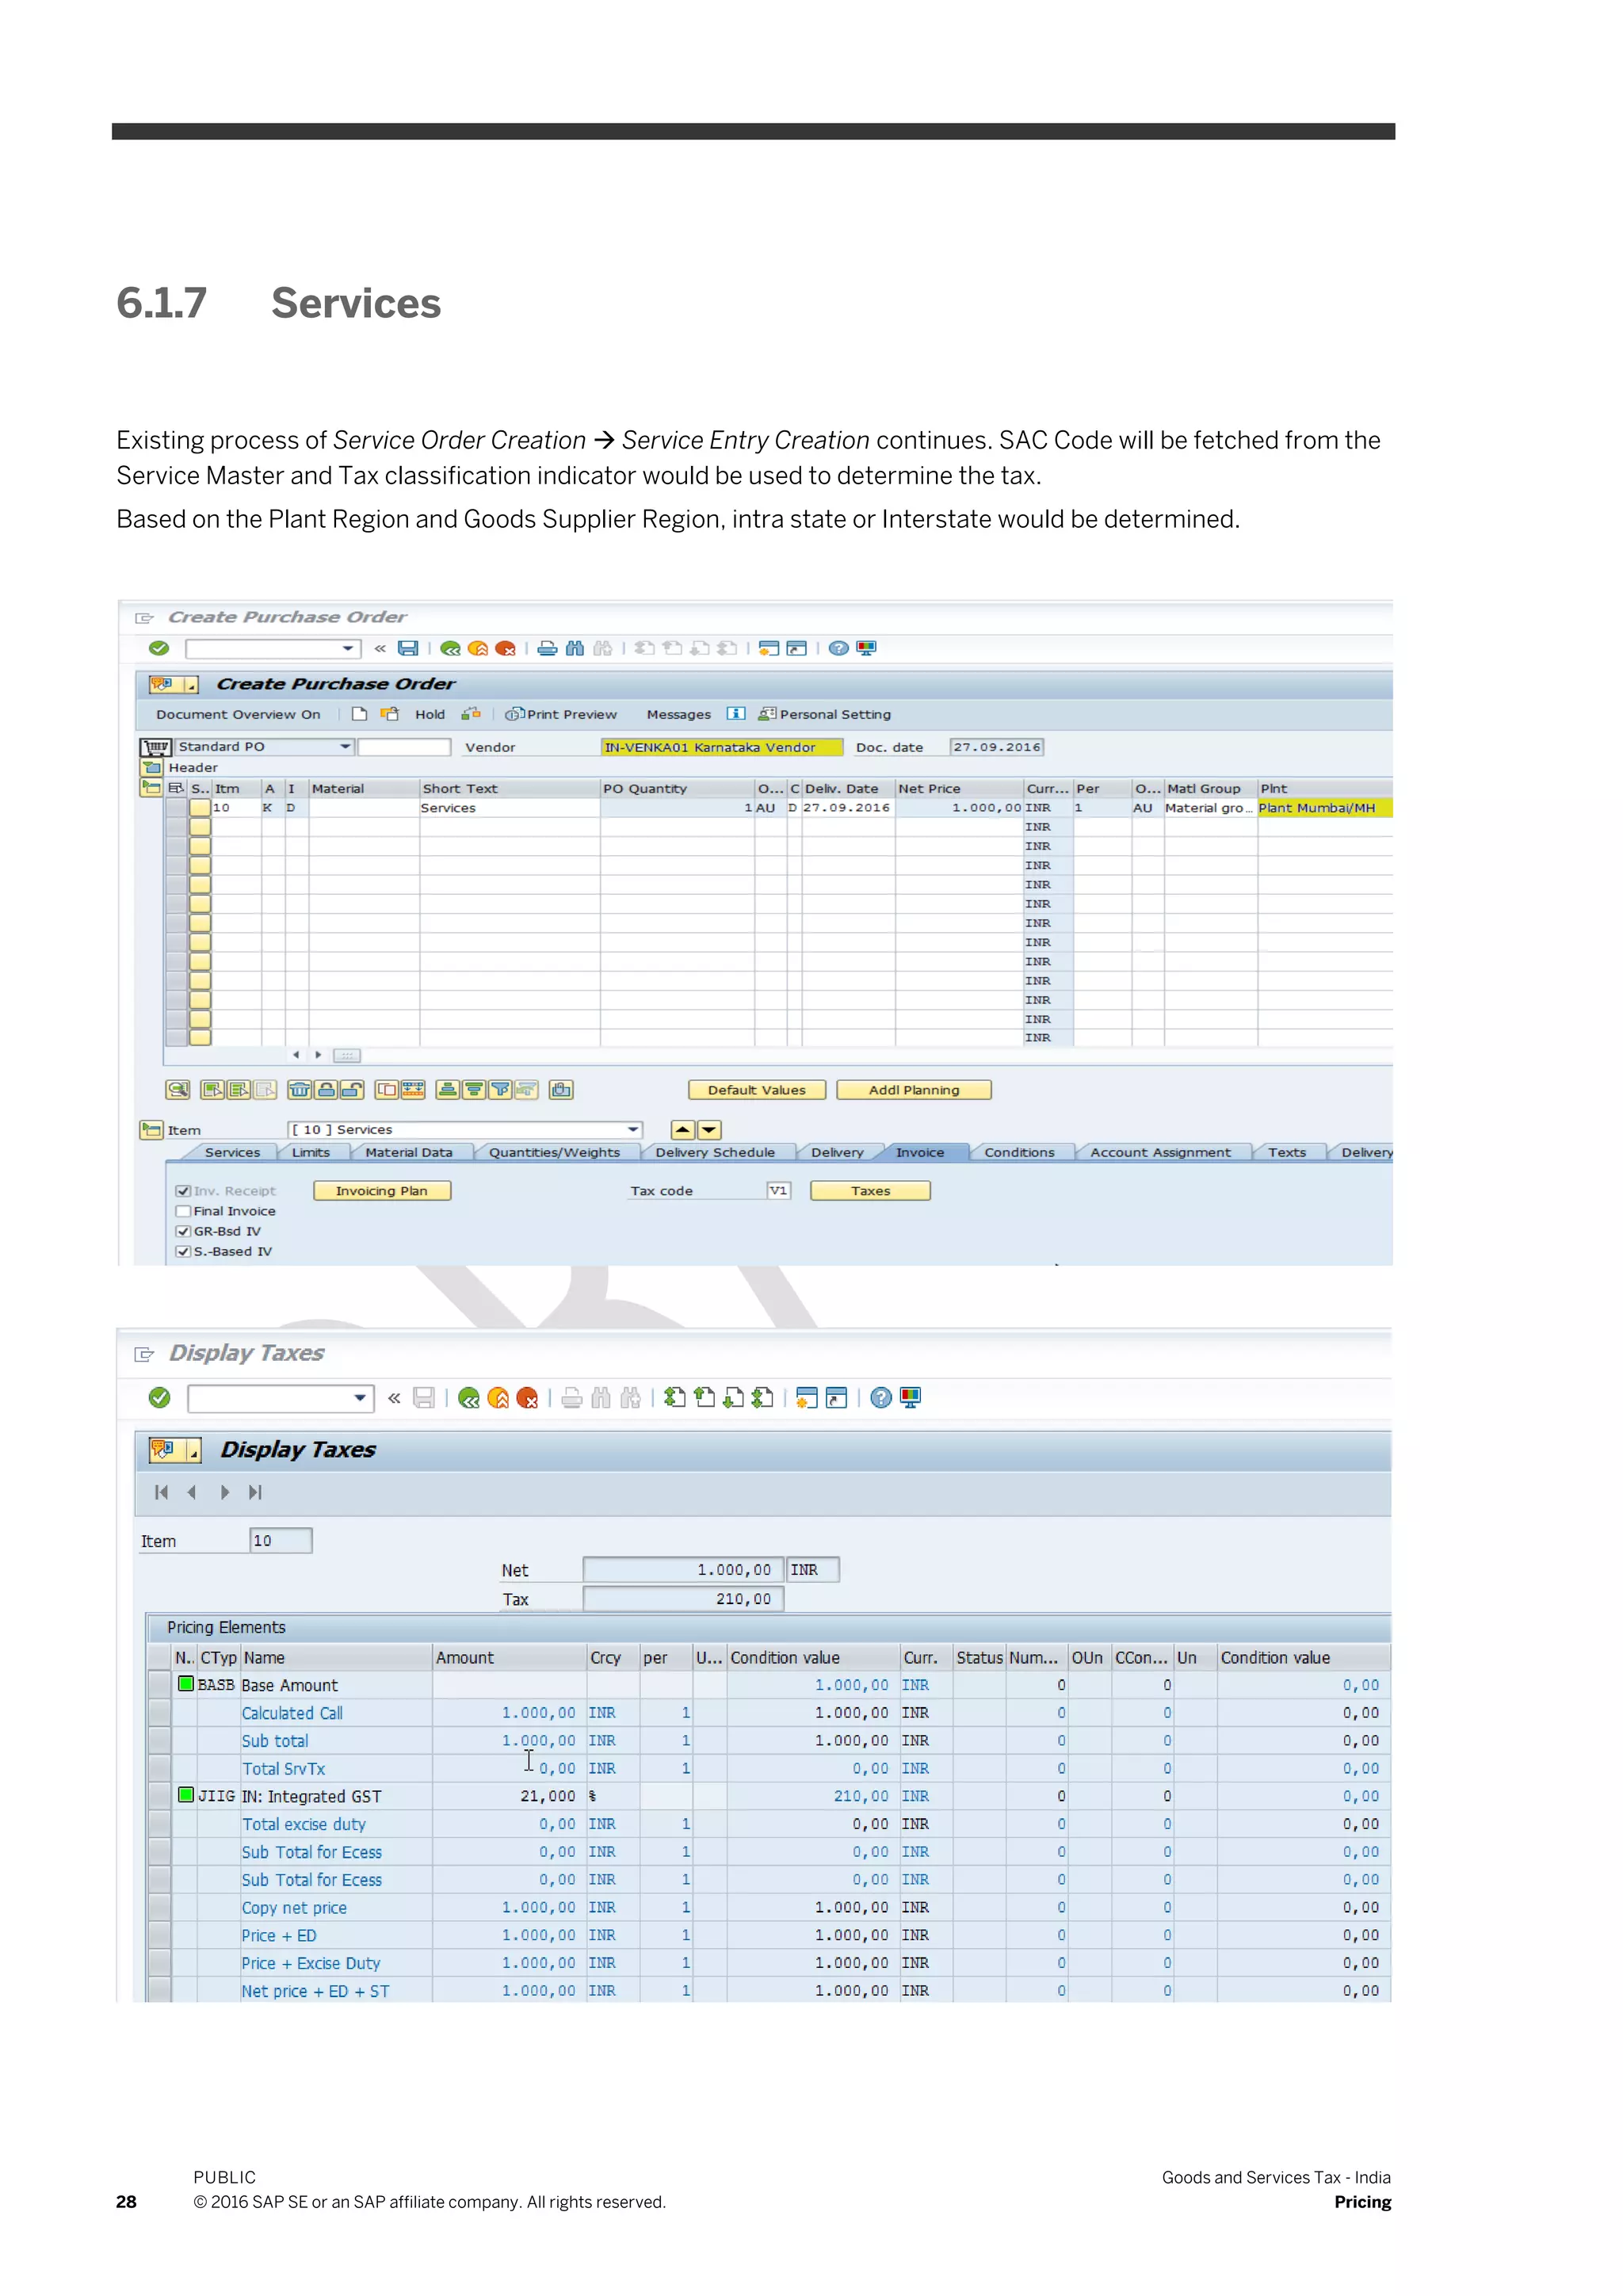This screenshot has height=2296, width=1623.
Task: Click the shopping cart icon beside Standard PO
Action: click(x=156, y=747)
